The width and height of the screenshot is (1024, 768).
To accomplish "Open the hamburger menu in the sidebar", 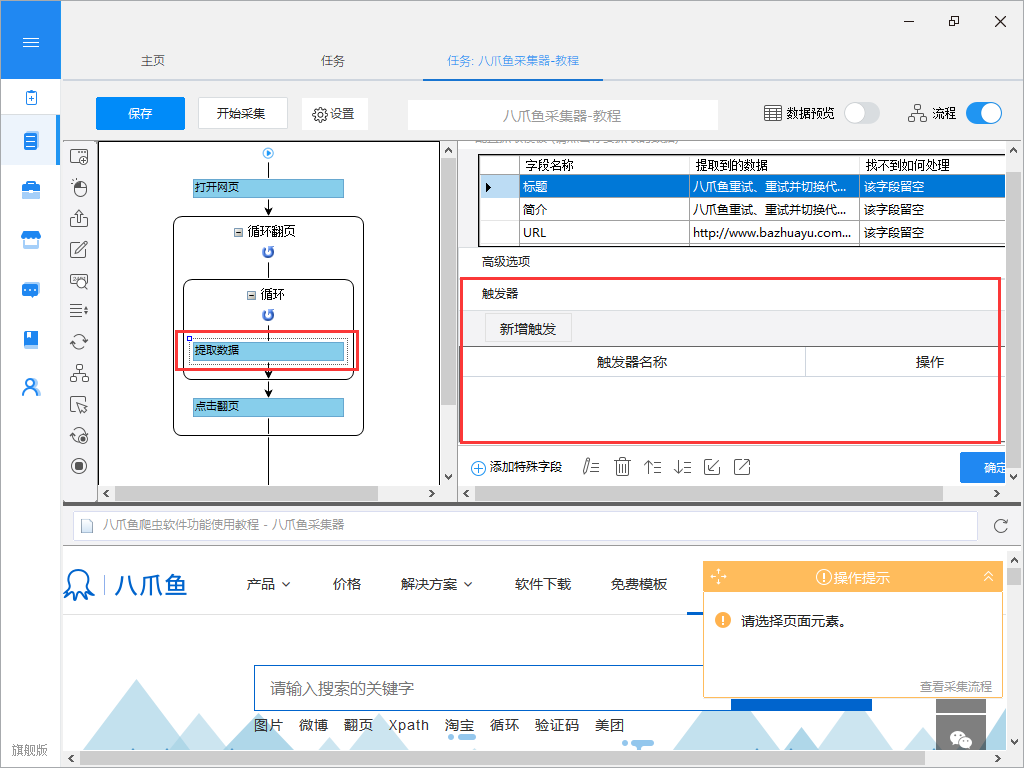I will pos(31,42).
